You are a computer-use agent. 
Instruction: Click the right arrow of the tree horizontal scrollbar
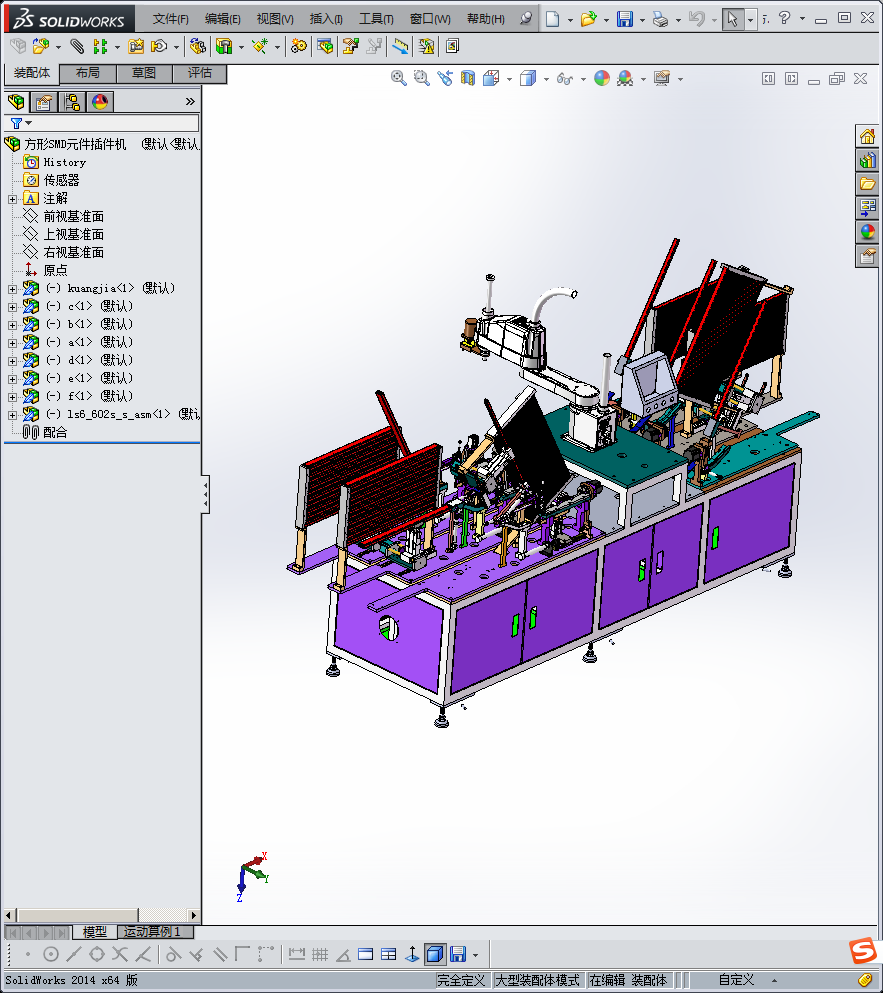point(194,915)
